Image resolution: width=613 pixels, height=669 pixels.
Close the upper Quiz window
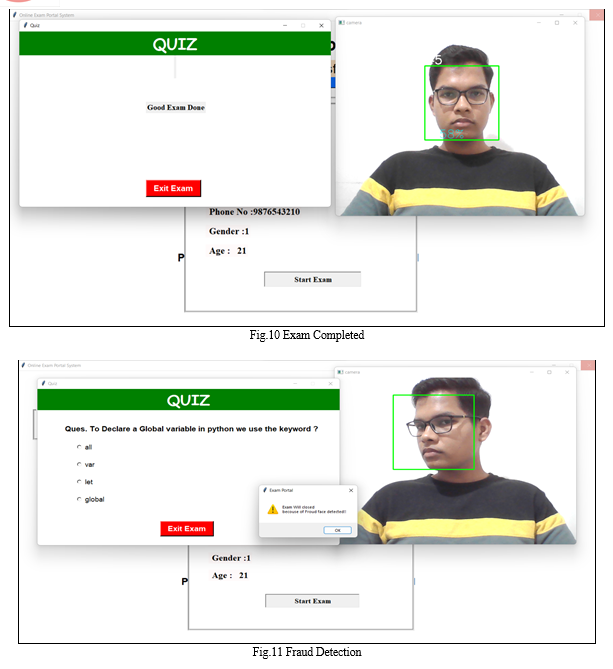pos(322,26)
